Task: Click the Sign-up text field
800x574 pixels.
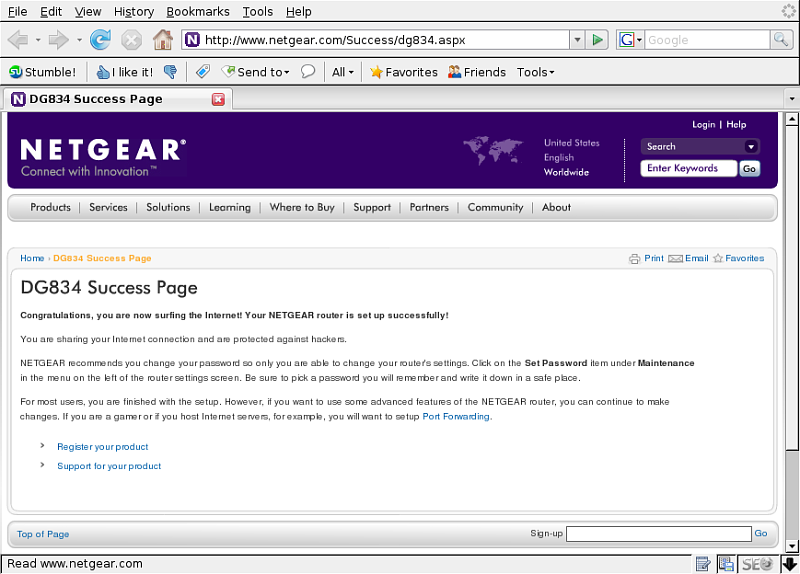Action: (658, 534)
